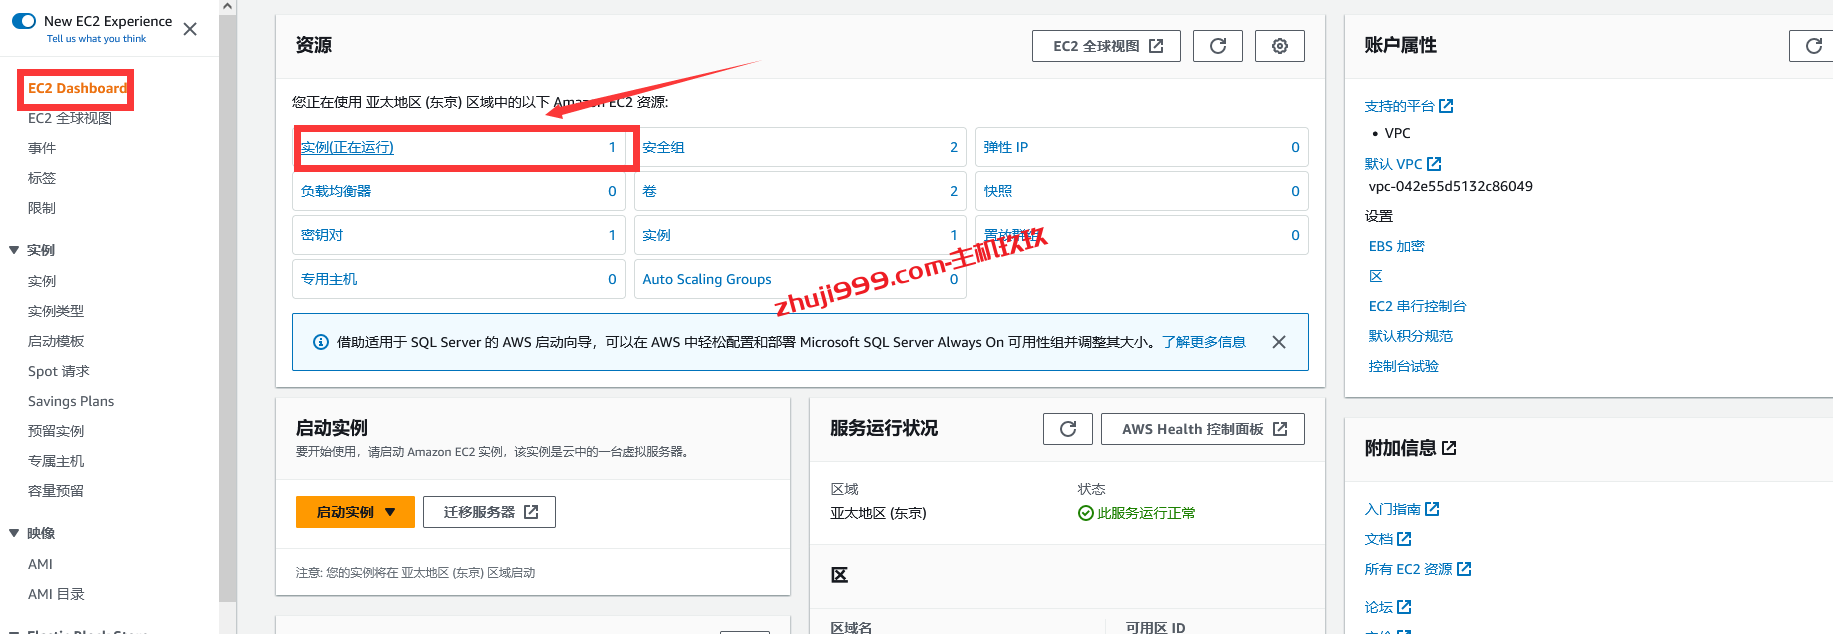Open 预留实例 in the sidebar
Image resolution: width=1833 pixels, height=634 pixels.
coord(56,431)
